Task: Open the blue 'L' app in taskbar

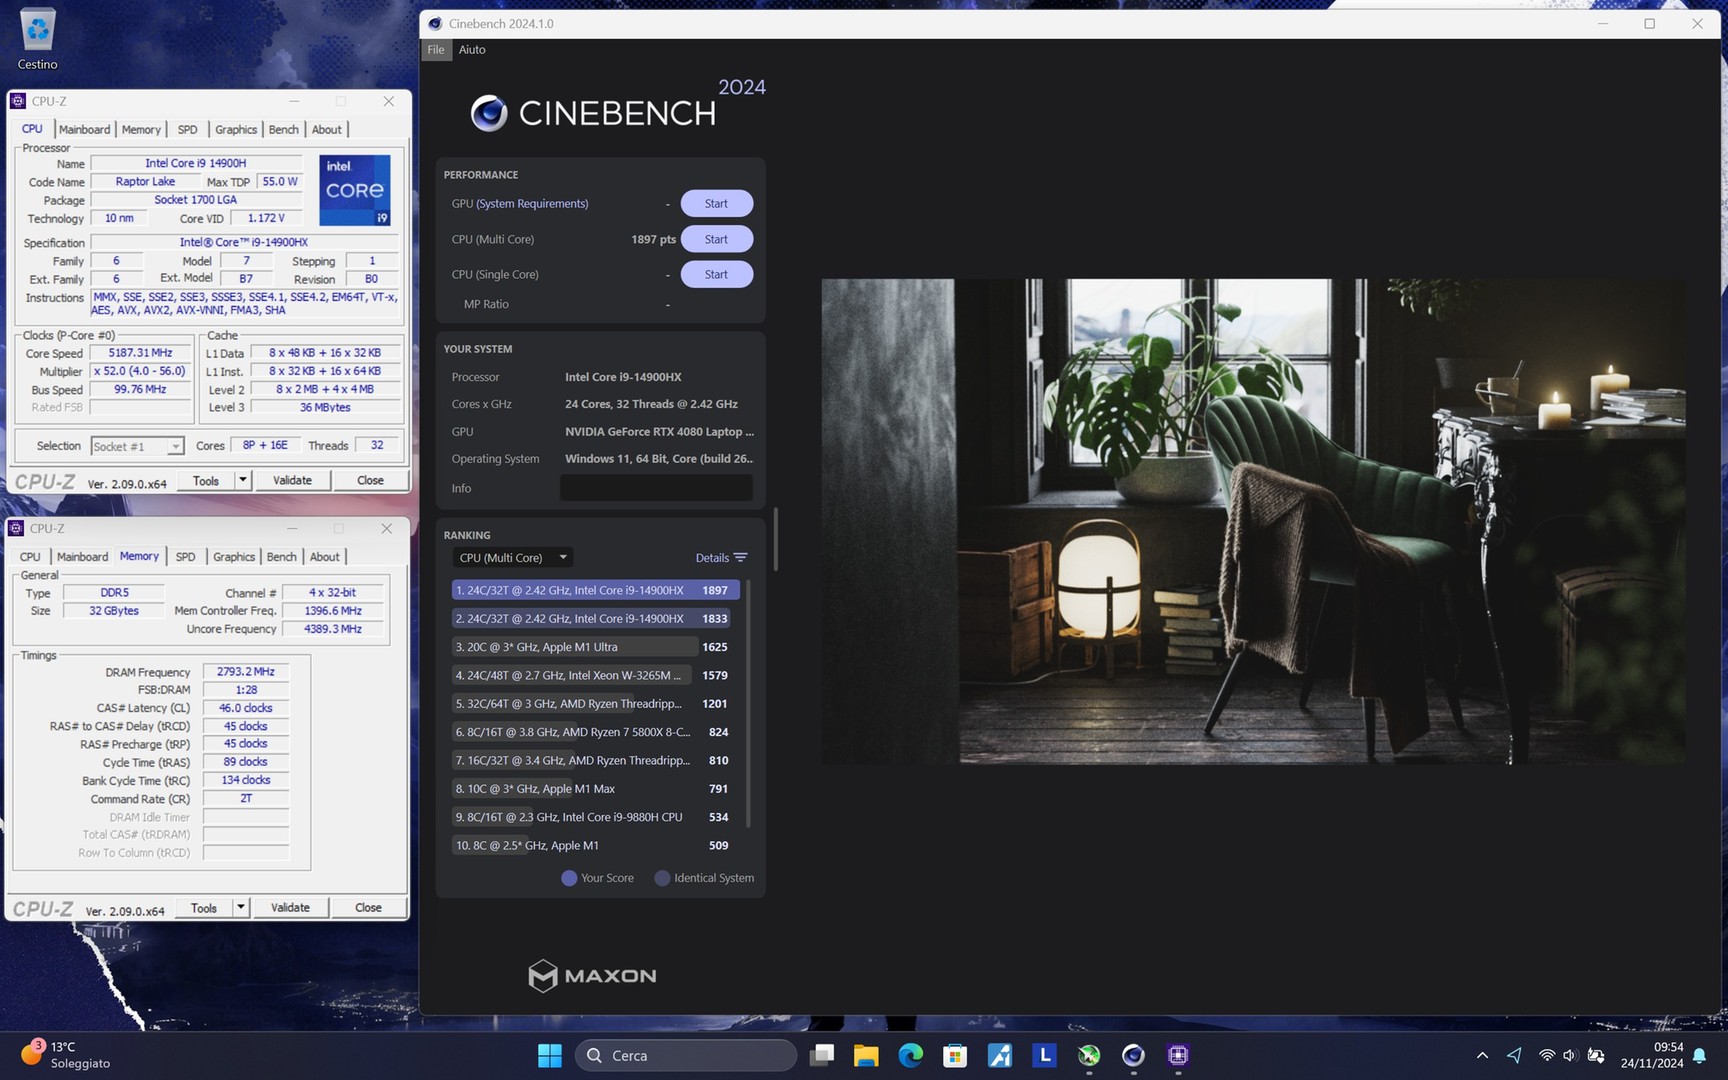Action: (1044, 1055)
